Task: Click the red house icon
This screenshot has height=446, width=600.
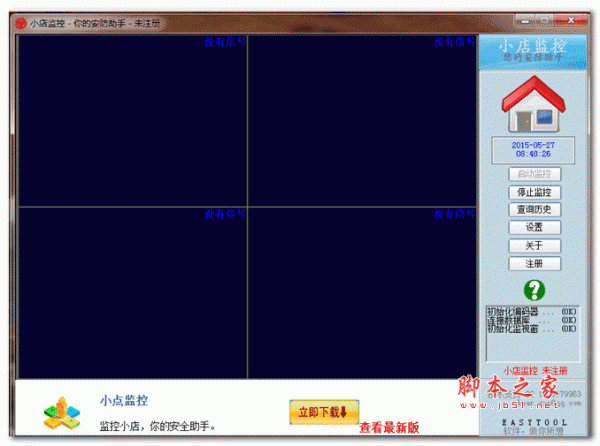Action: (x=533, y=104)
